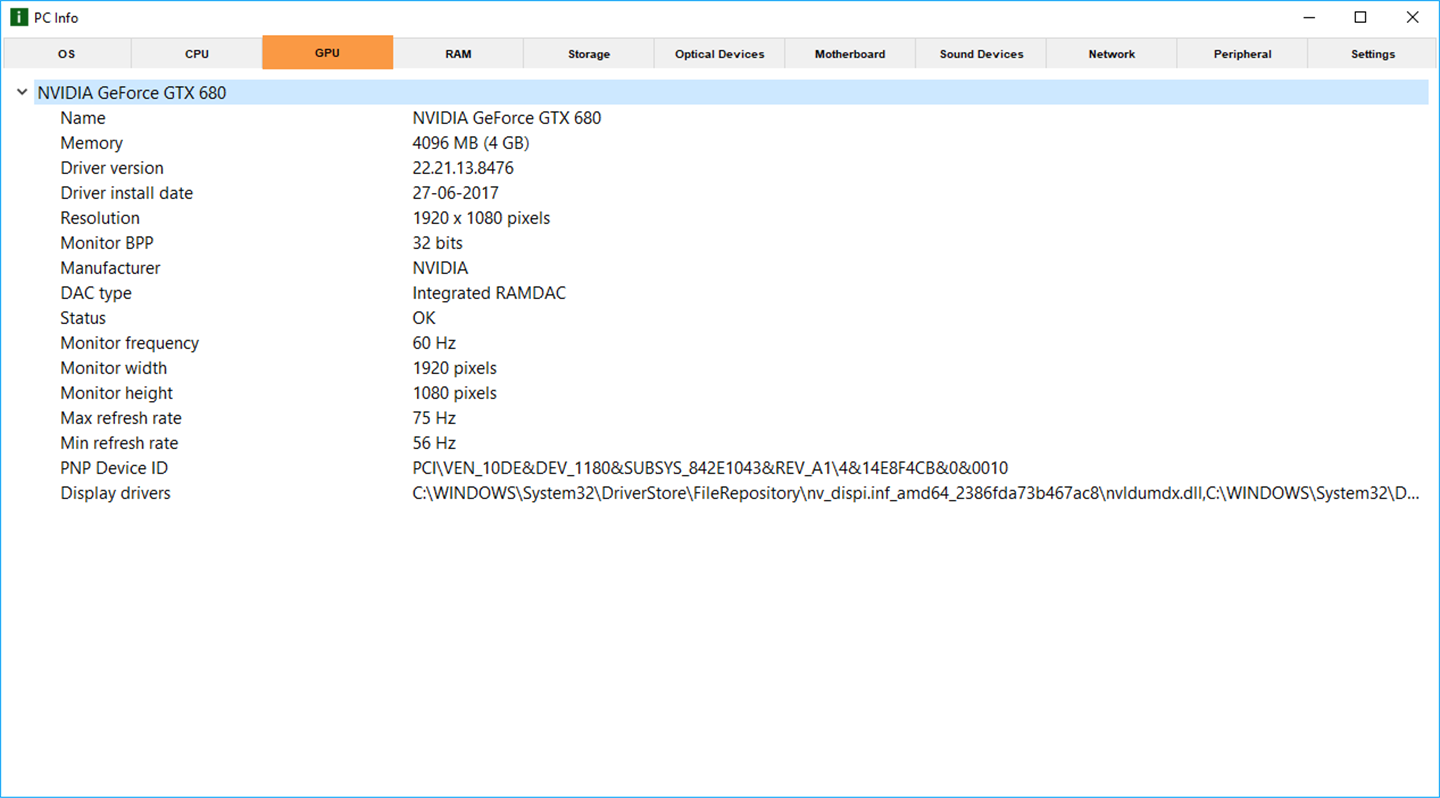1440x798 pixels.
Task: Switch to the OS tab
Action: tap(66, 53)
